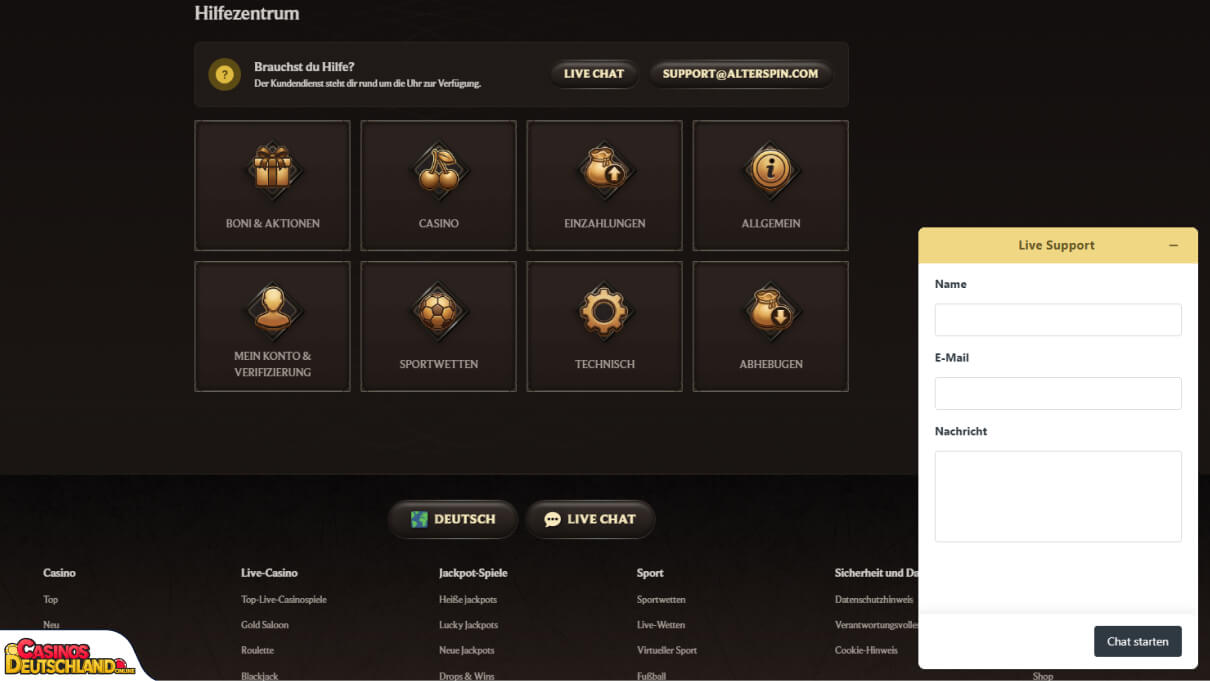Screen dimensions: 1210x681
Task: Click the Live-Casino footer heading
Action: pos(269,573)
